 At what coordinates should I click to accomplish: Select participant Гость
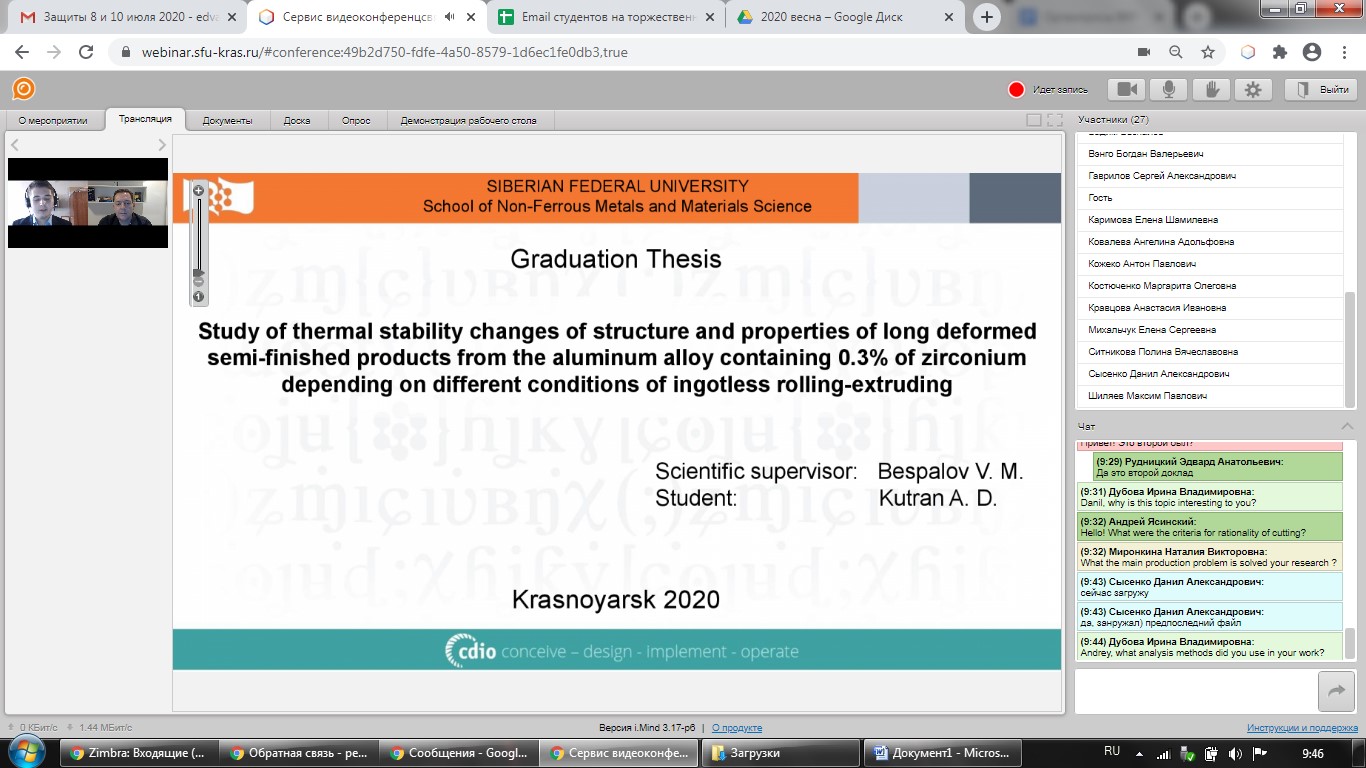(1209, 198)
